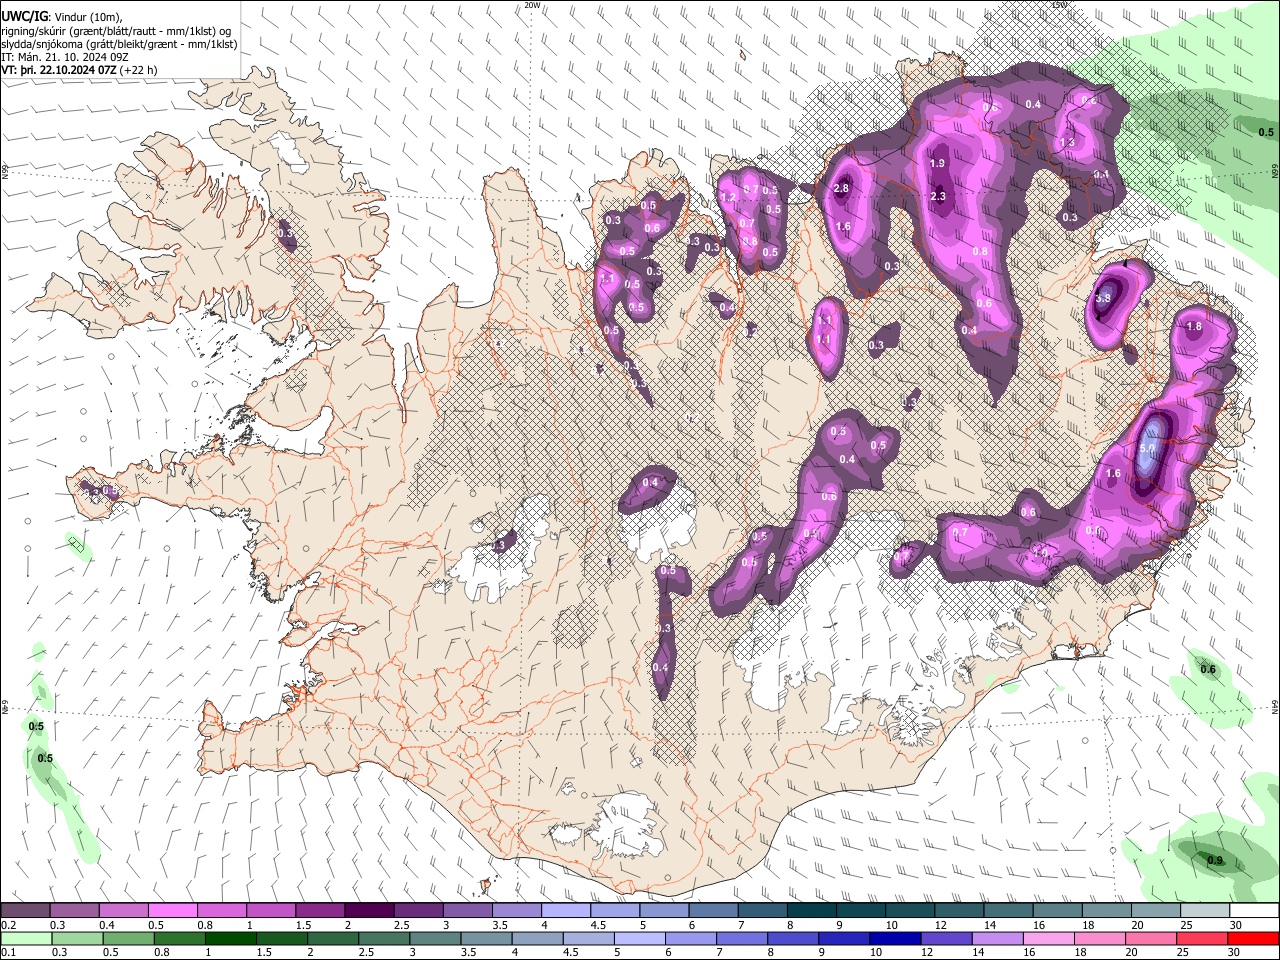Pick the palest green rain-scale swatch at 0.1
This screenshot has width=1280, height=960.
(x=26, y=938)
